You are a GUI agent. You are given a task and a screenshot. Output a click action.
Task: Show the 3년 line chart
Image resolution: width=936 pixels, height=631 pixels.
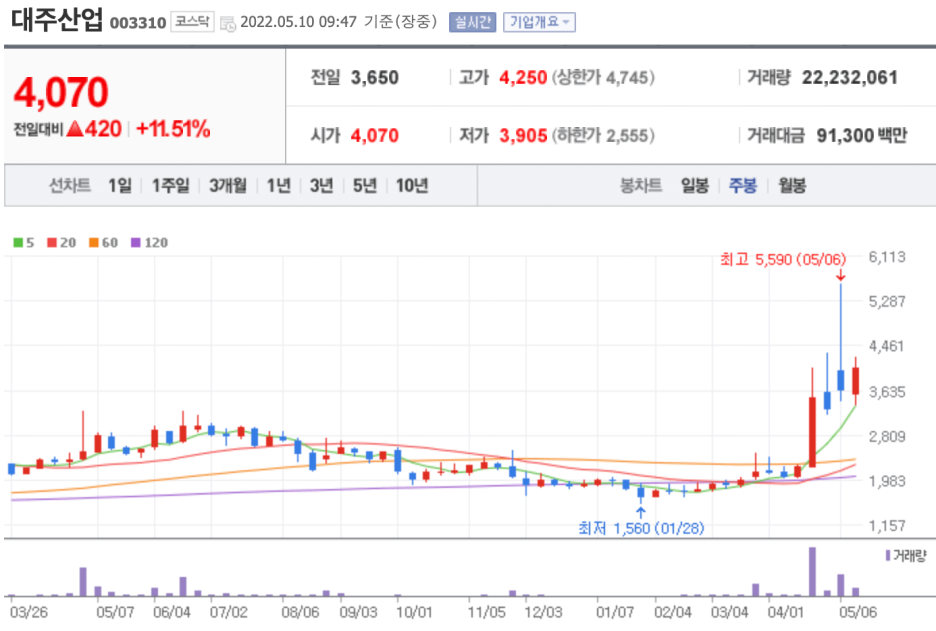point(321,186)
